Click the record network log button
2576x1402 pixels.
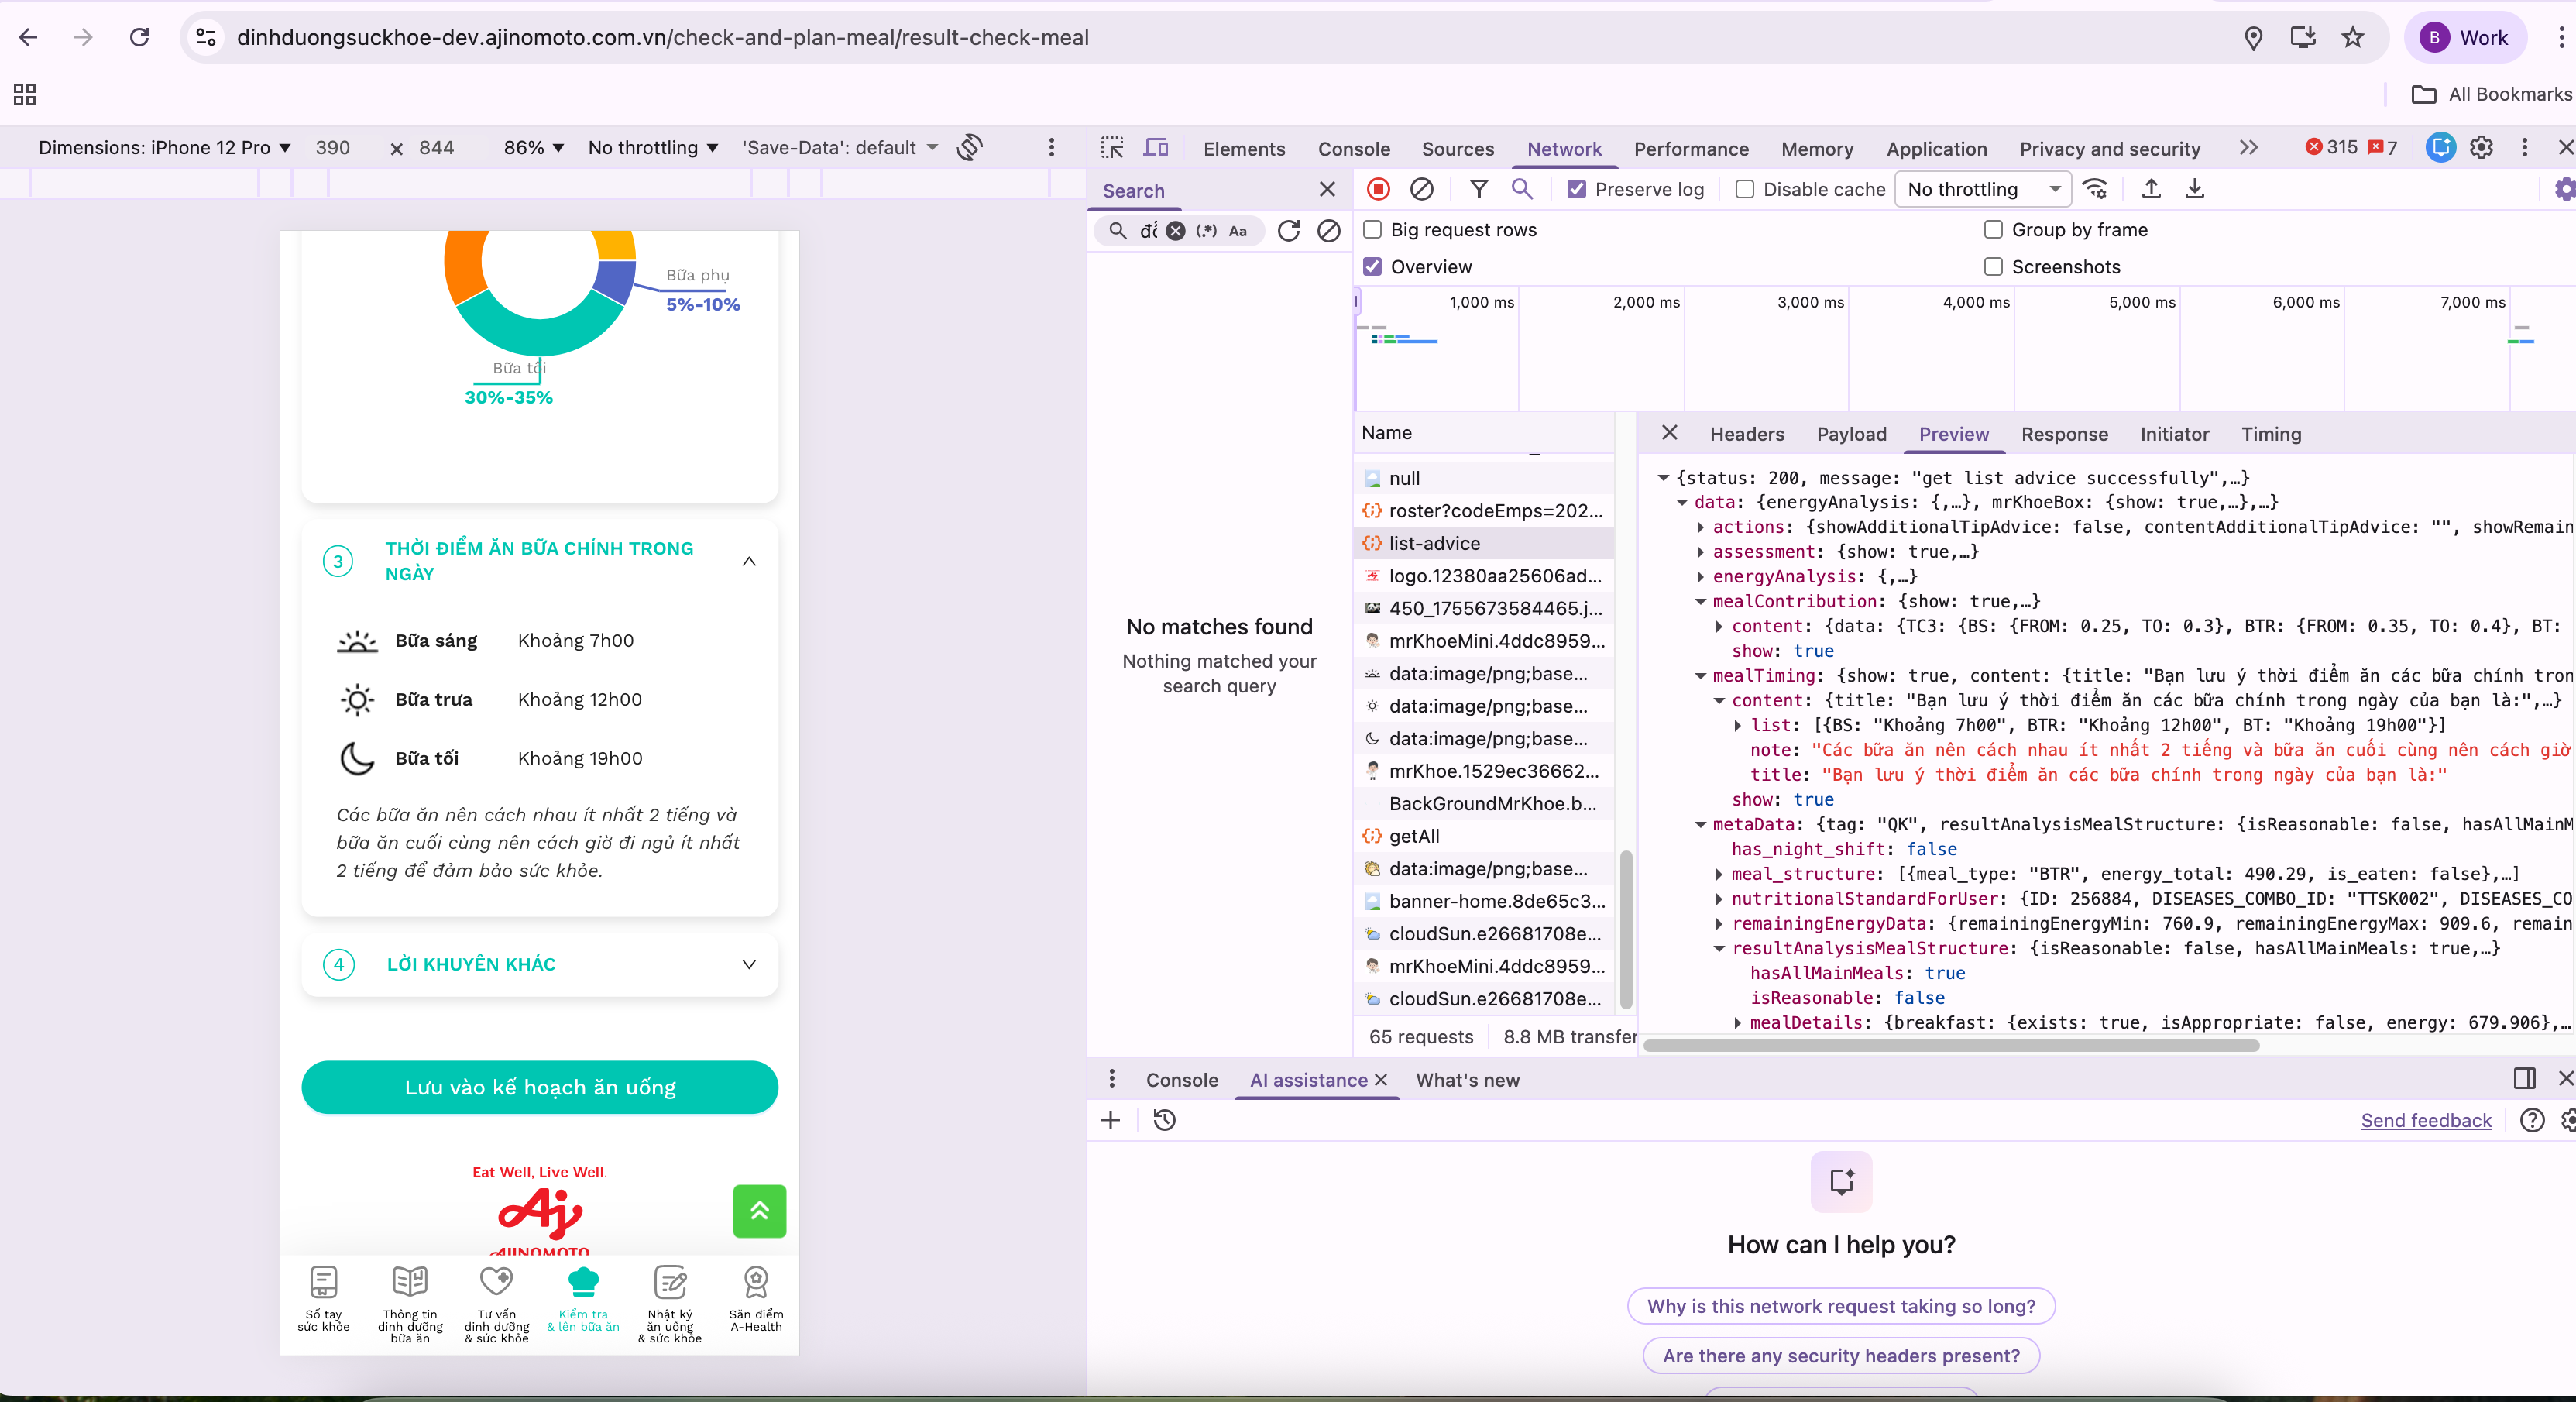point(1378,189)
